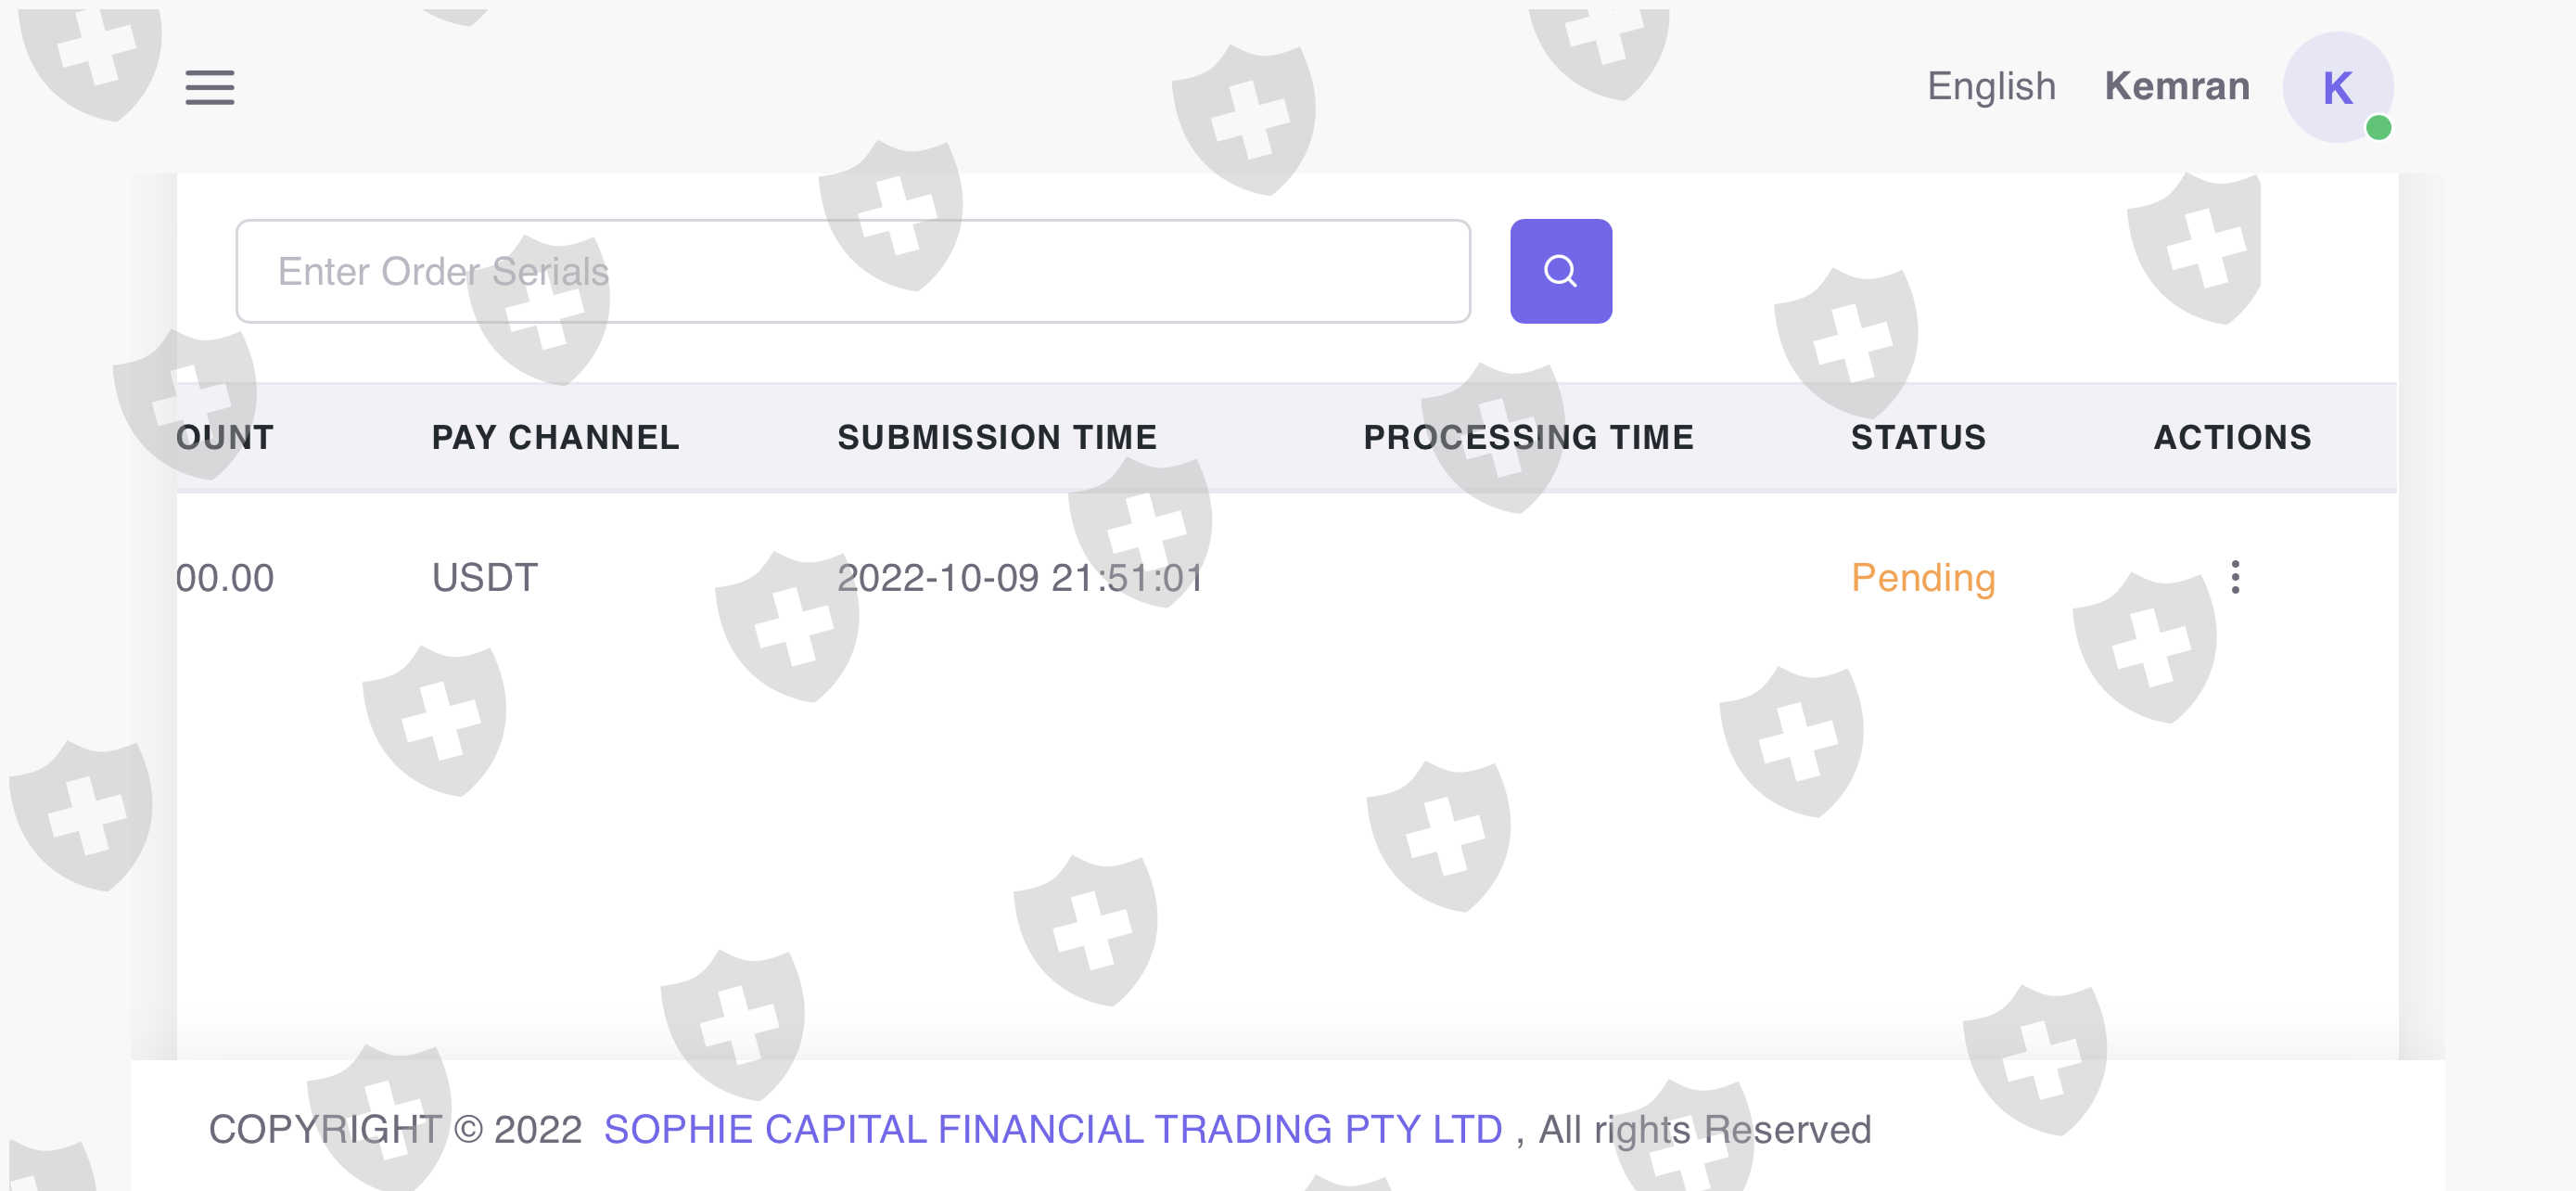Sort by the Processing Time column header
2576x1191 pixels.
(x=1527, y=437)
